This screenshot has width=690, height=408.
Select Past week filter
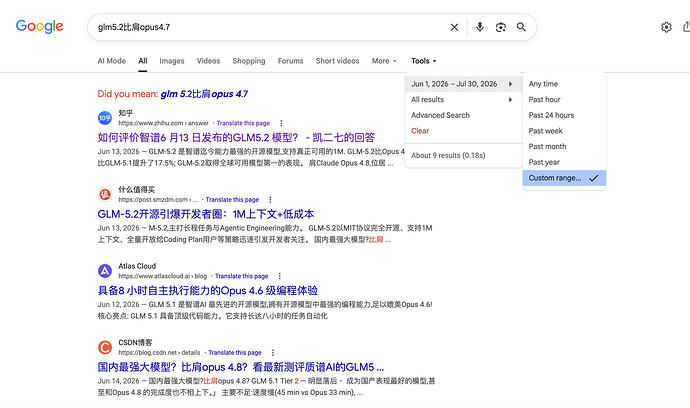point(545,131)
